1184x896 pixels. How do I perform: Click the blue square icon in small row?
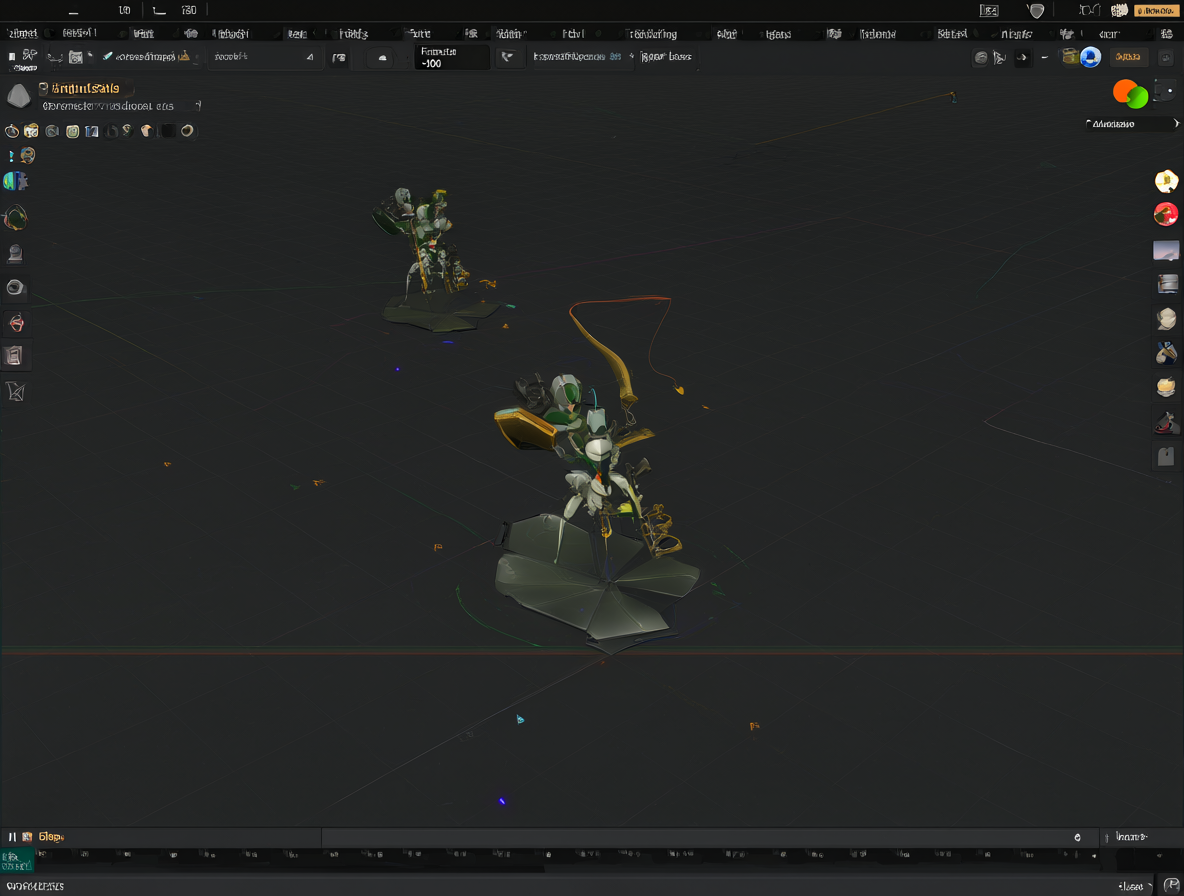(x=91, y=131)
